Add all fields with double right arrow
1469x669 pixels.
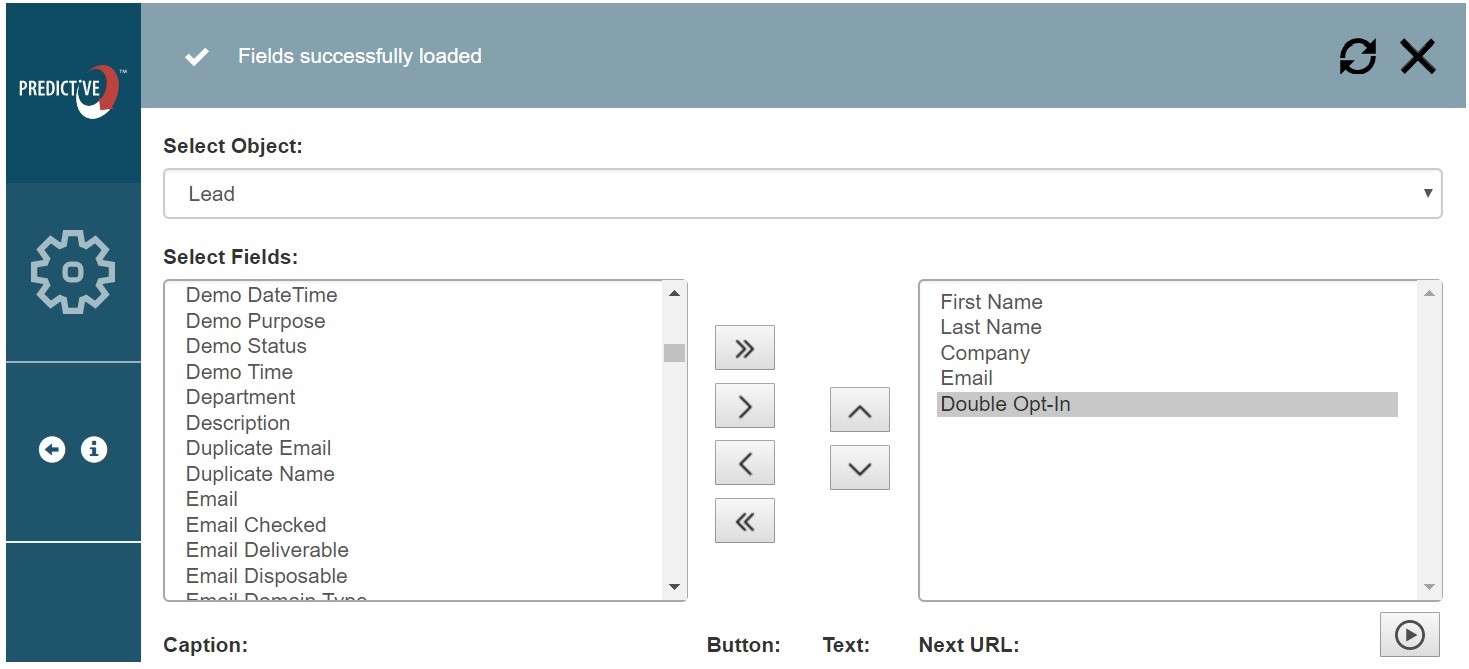click(x=744, y=348)
